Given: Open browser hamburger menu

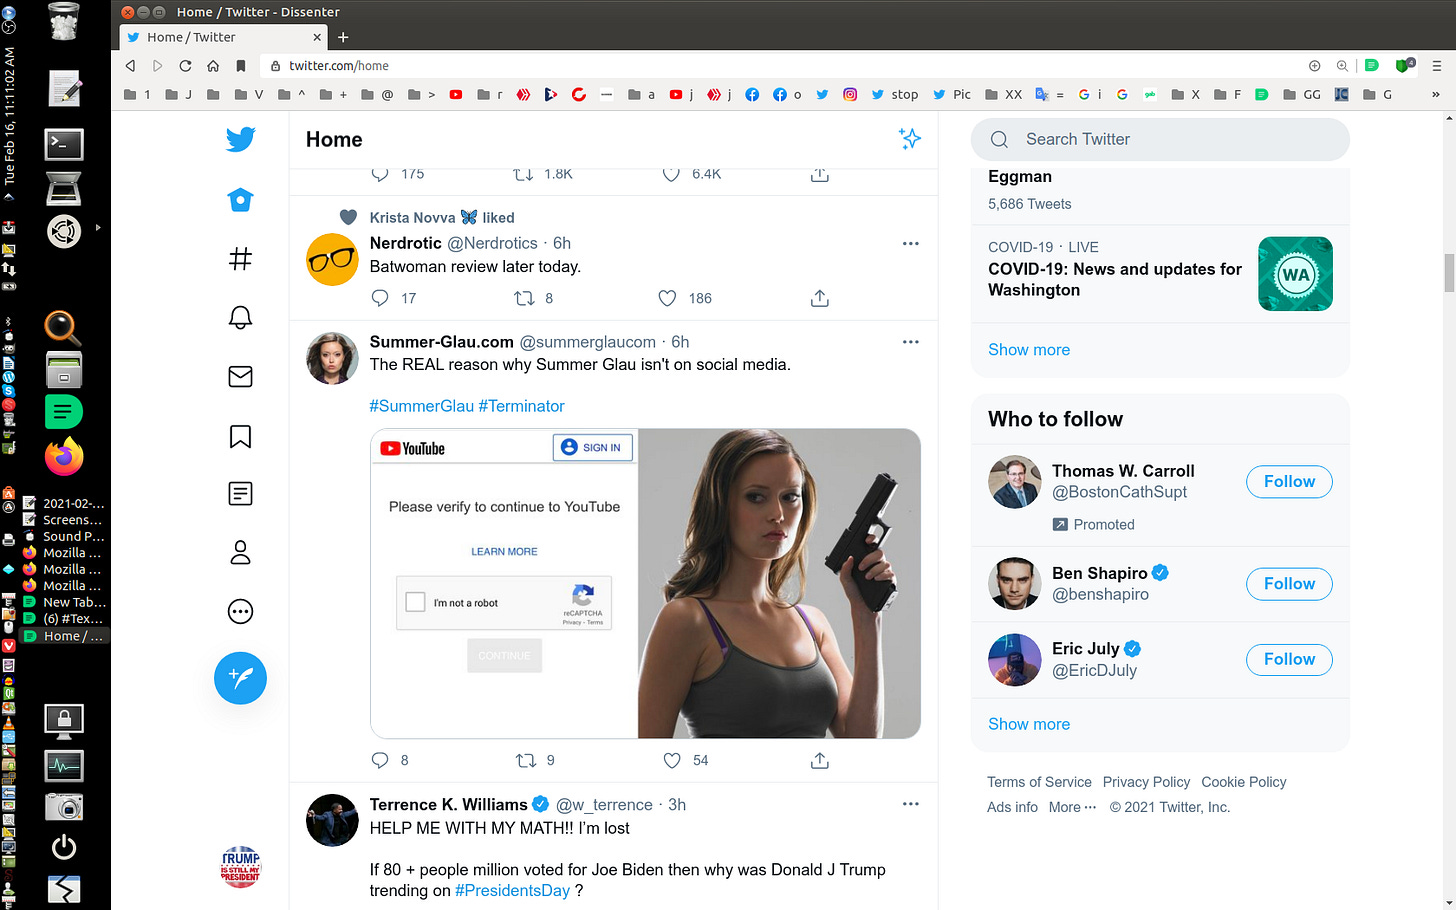Looking at the screenshot, I should [1437, 66].
